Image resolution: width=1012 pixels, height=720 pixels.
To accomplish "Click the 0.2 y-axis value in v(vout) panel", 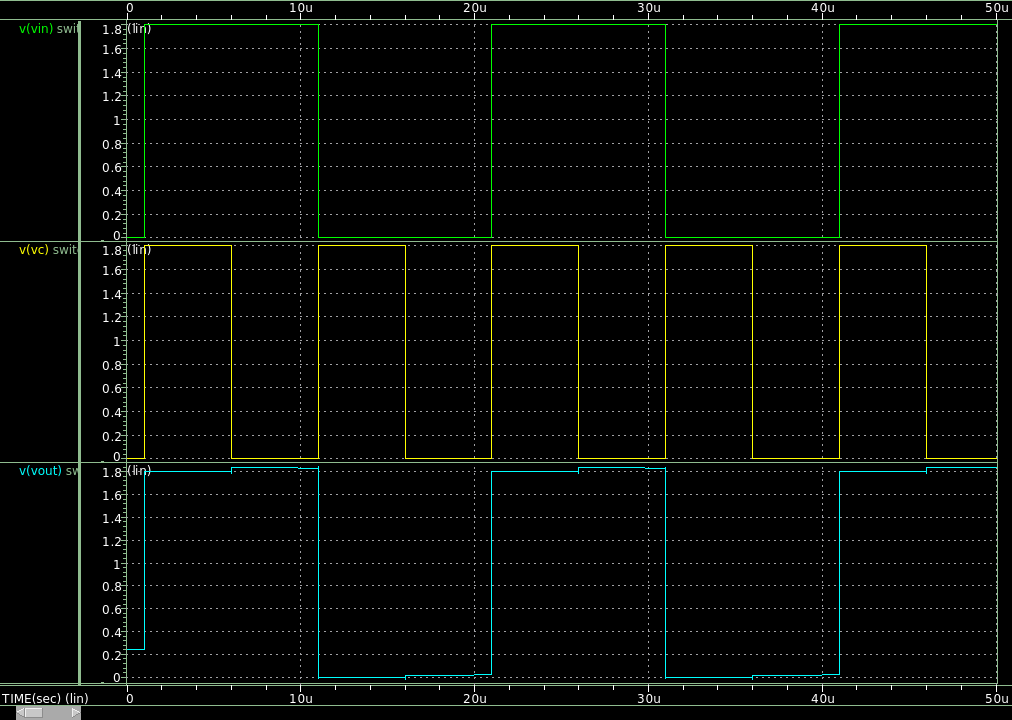I will (x=112, y=655).
